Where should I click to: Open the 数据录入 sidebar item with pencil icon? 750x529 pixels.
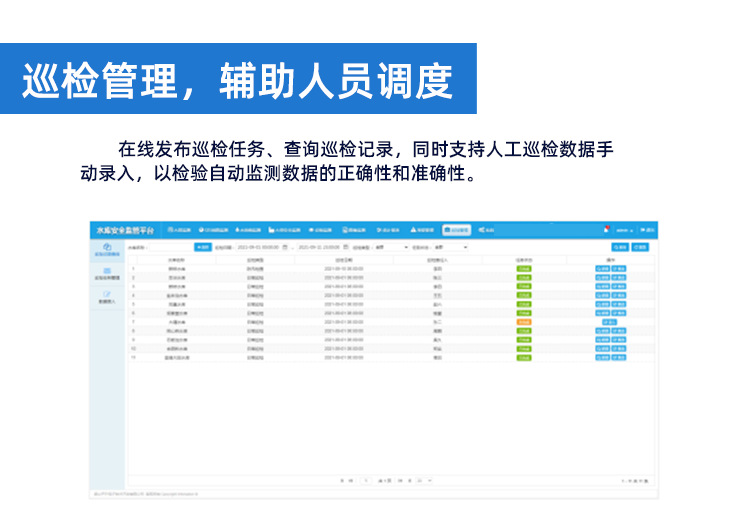pyautogui.click(x=107, y=297)
